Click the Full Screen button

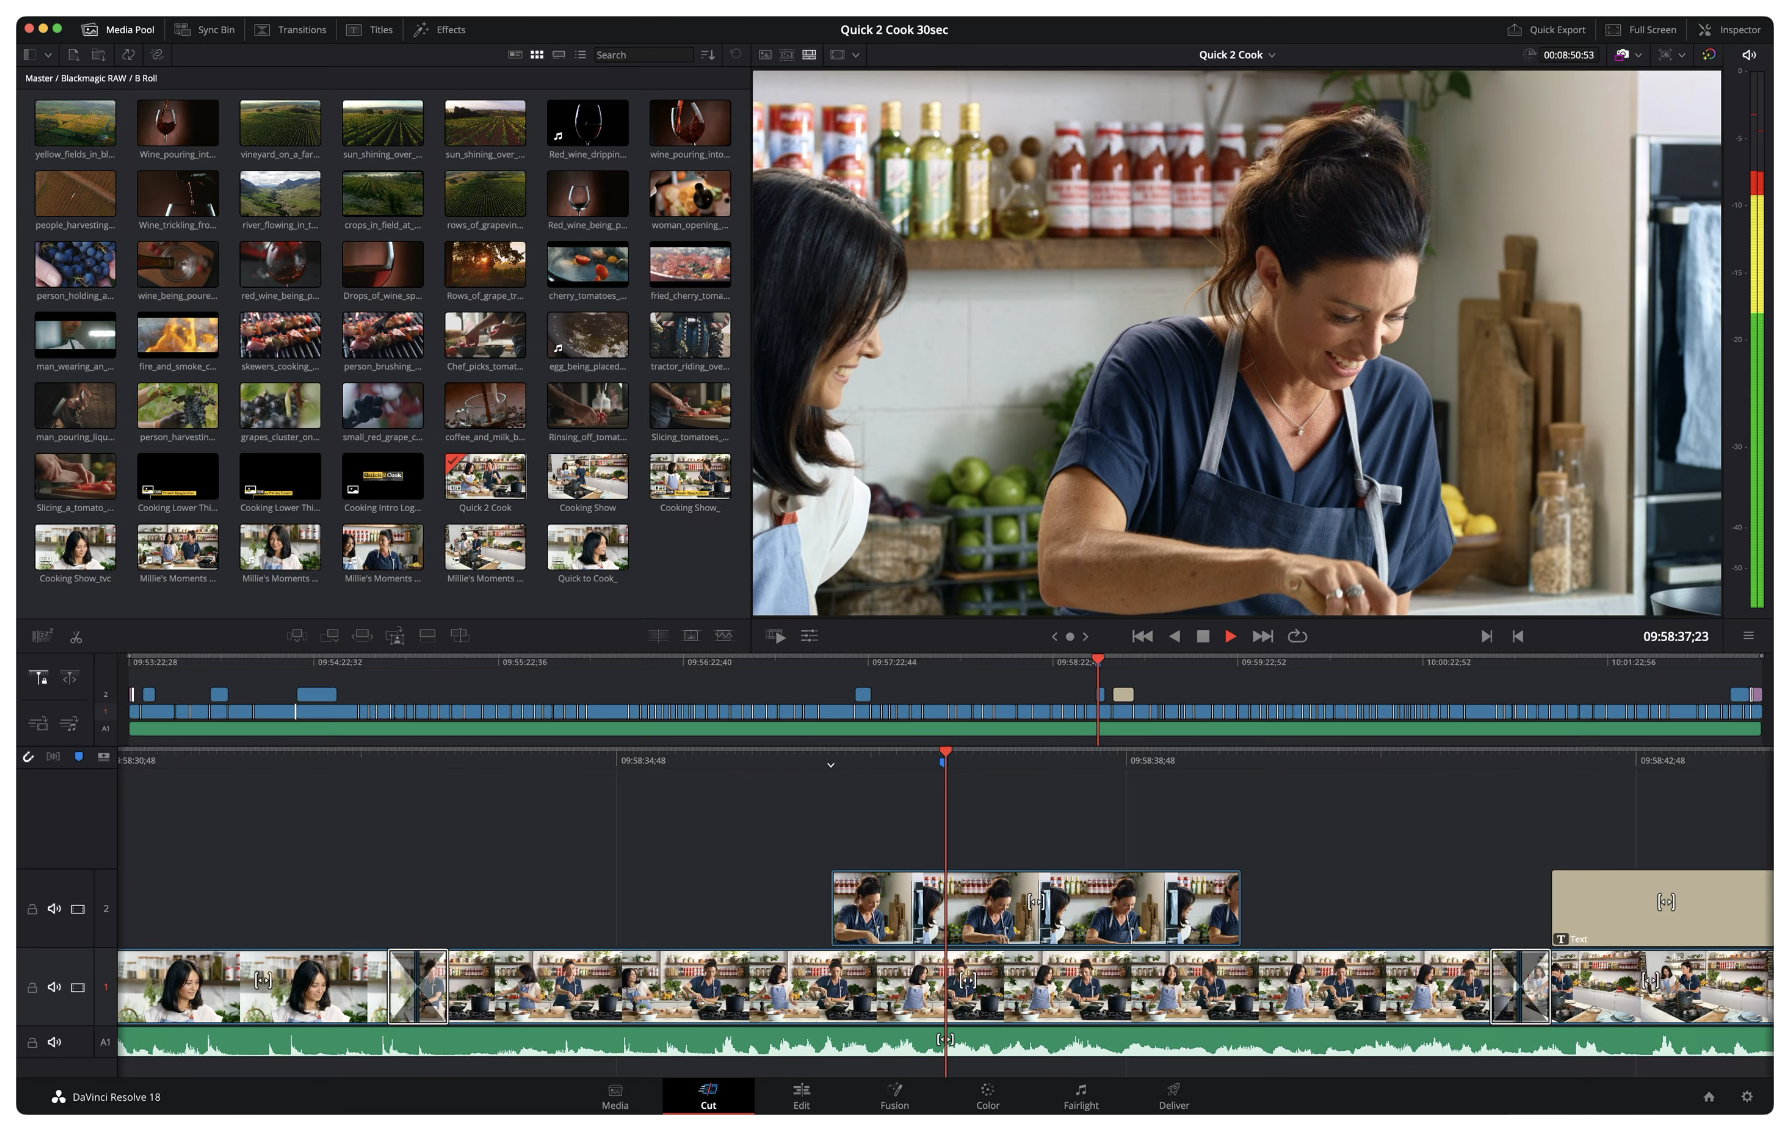(1641, 29)
